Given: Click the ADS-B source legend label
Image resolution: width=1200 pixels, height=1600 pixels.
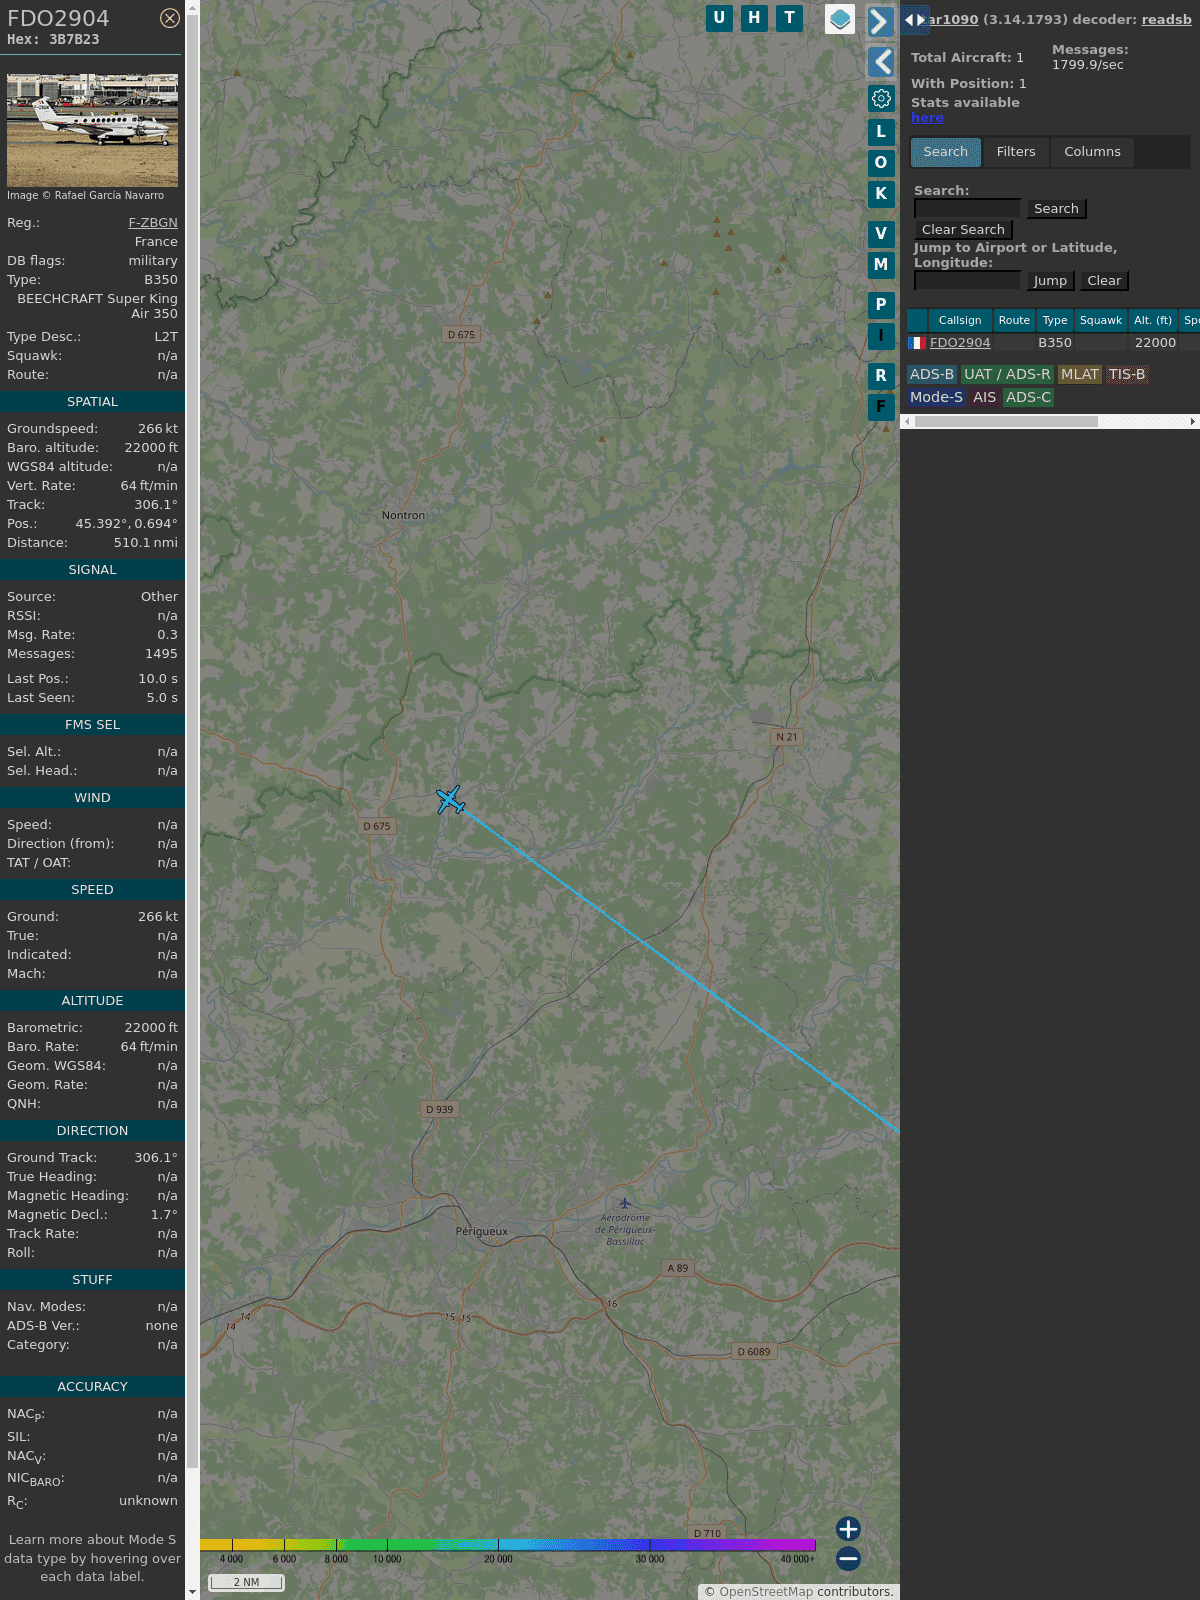Looking at the screenshot, I should tap(932, 374).
